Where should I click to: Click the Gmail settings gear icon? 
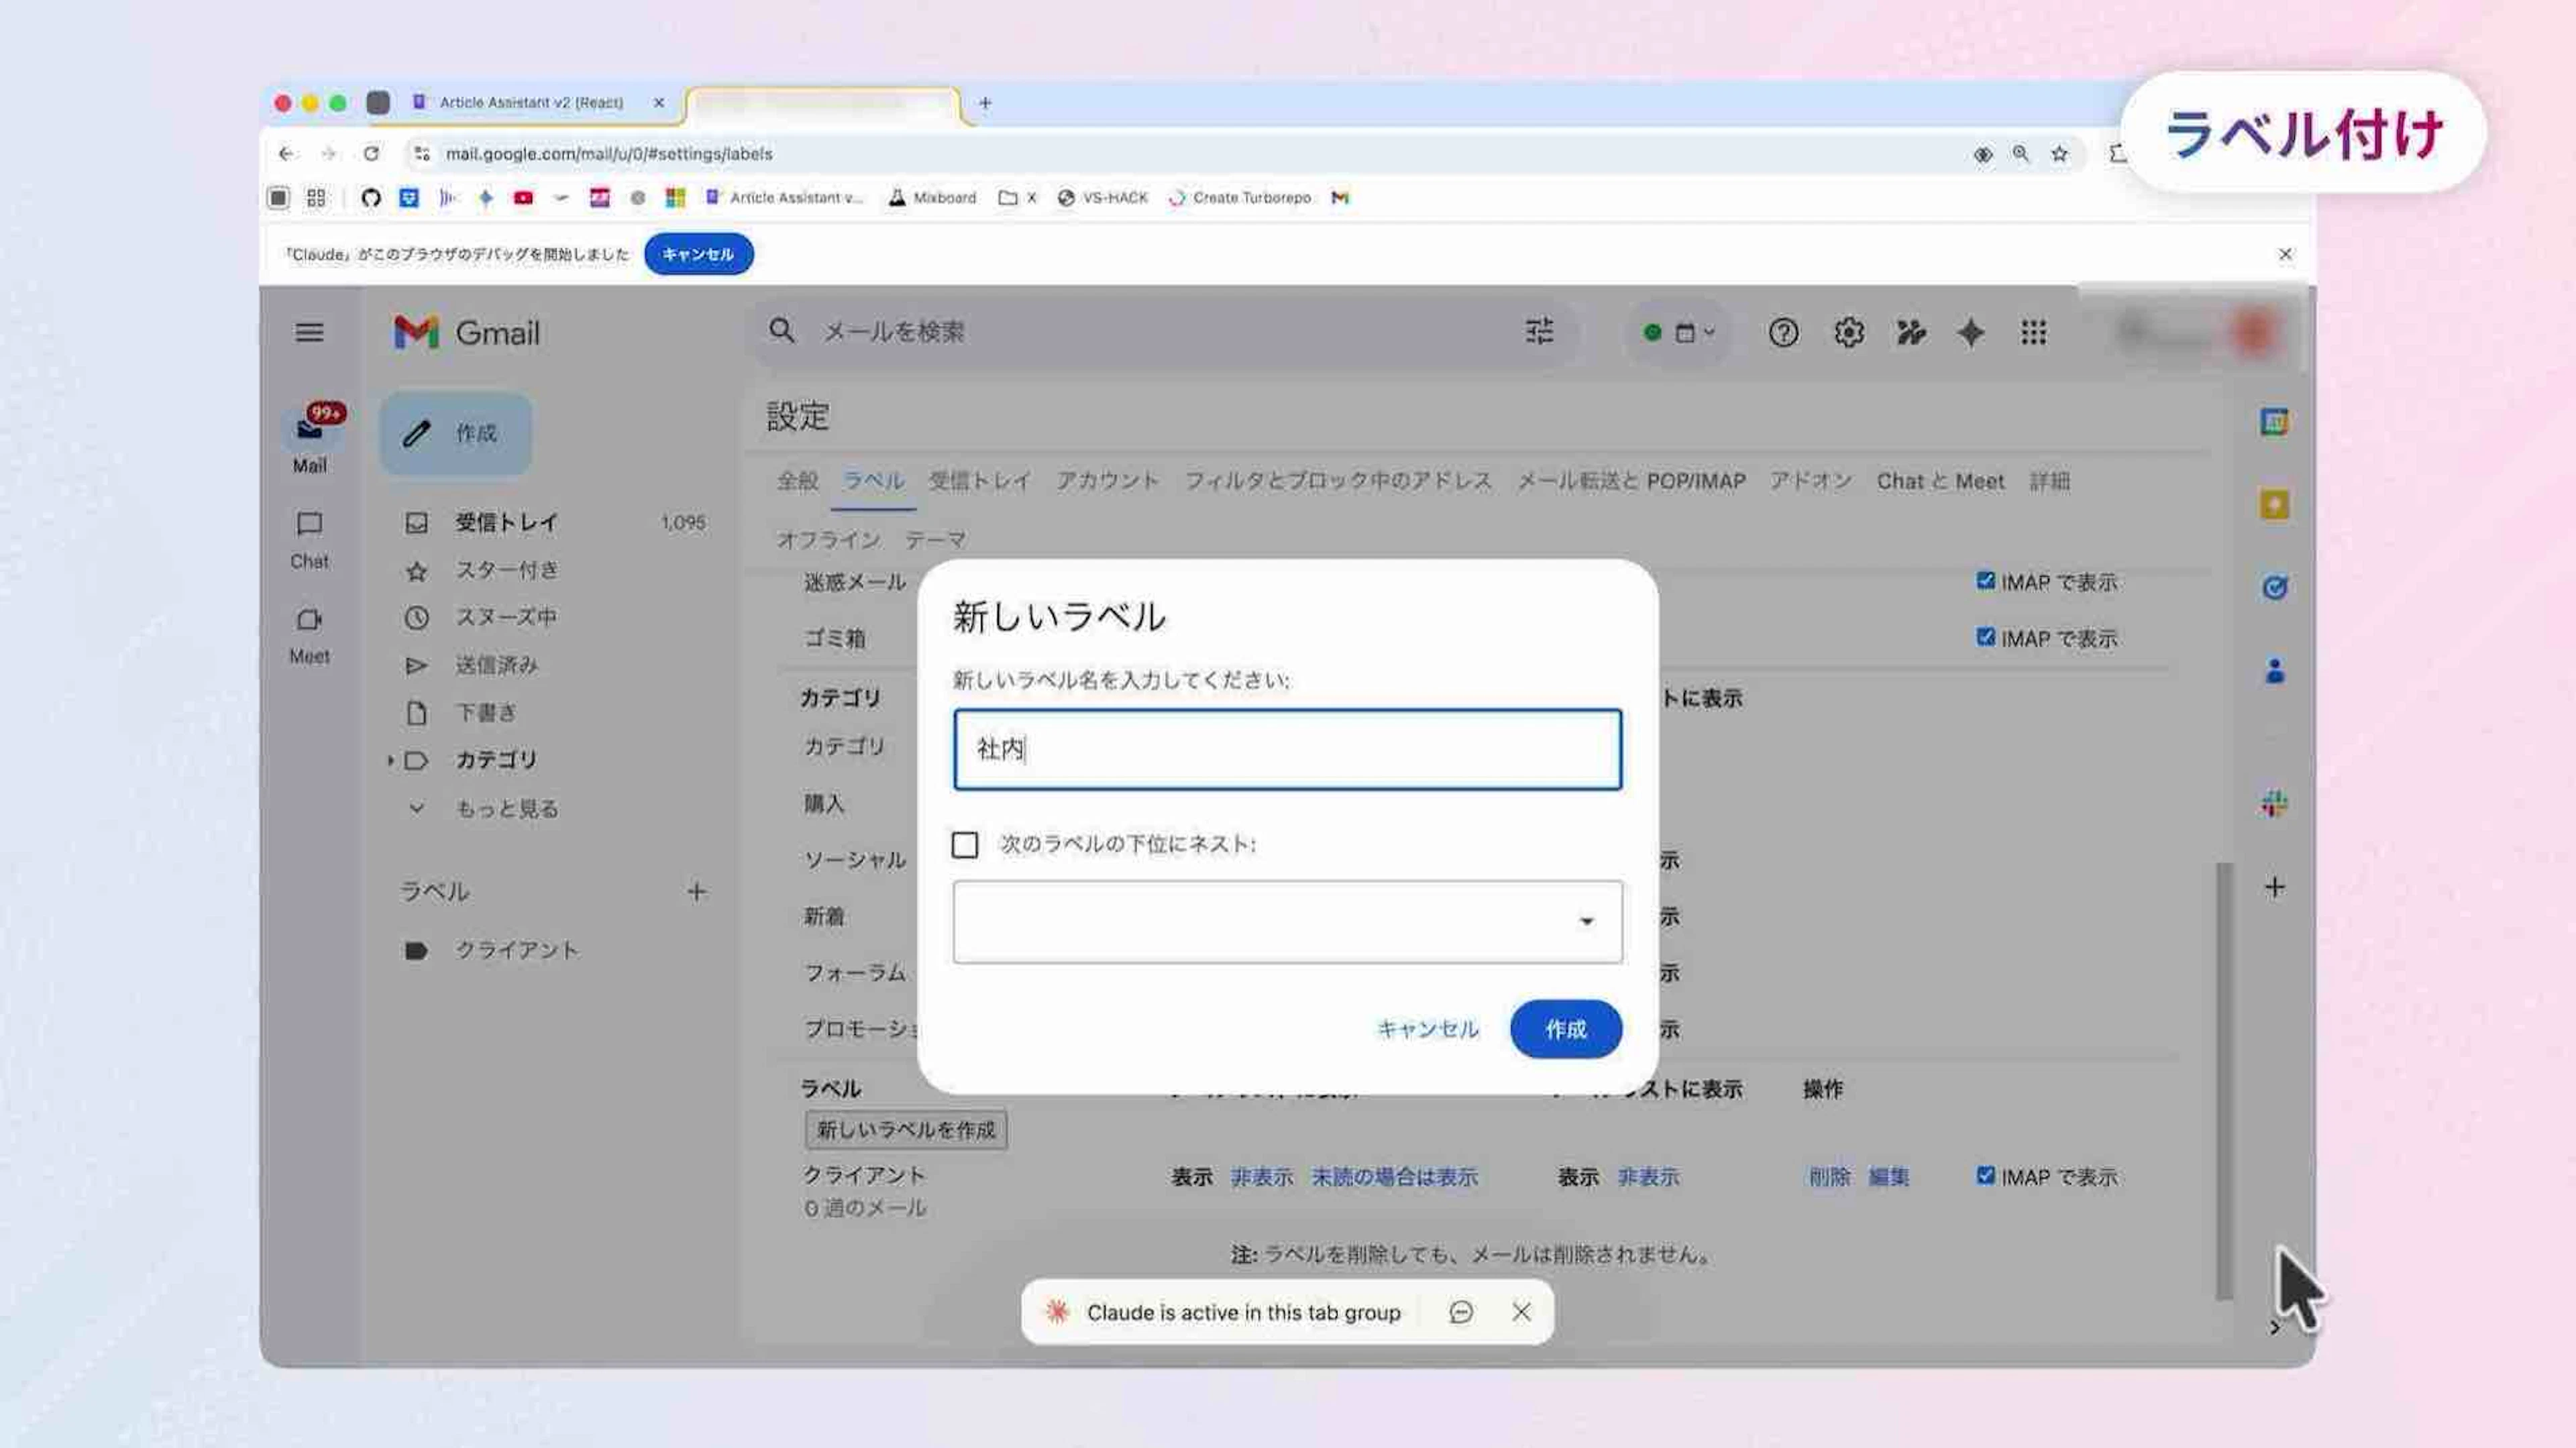pyautogui.click(x=1848, y=332)
